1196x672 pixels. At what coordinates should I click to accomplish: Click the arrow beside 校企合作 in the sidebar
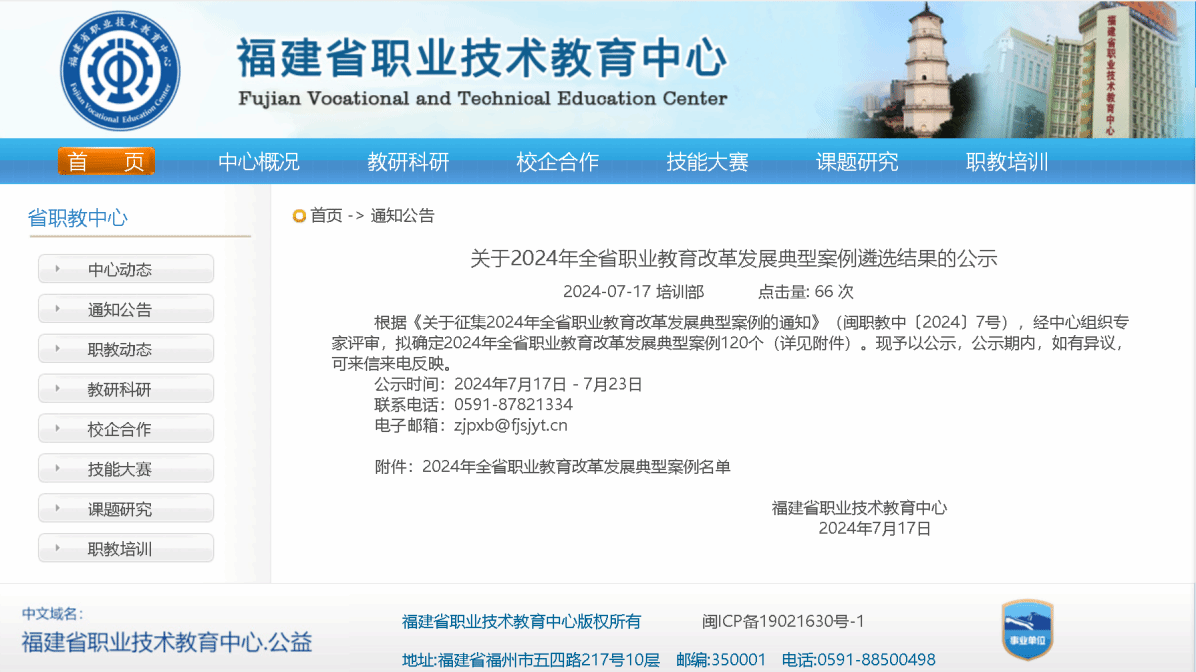tap(58, 429)
